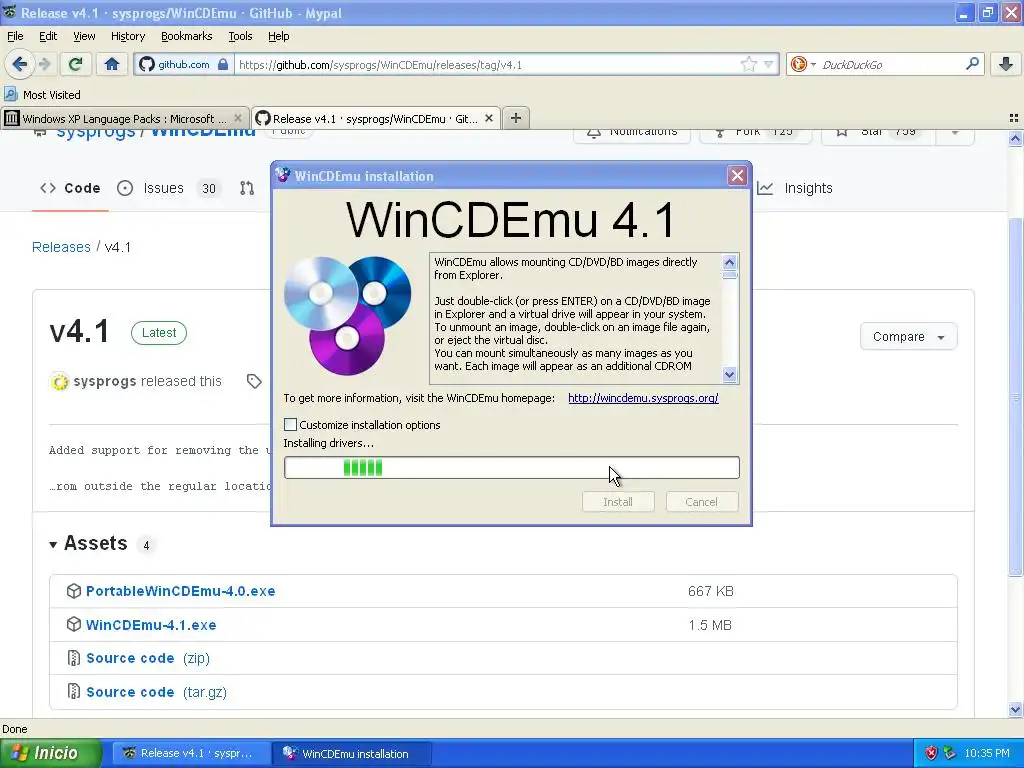1024x768 pixels.
Task: Bookmark this page with the star icon
Action: (748, 64)
